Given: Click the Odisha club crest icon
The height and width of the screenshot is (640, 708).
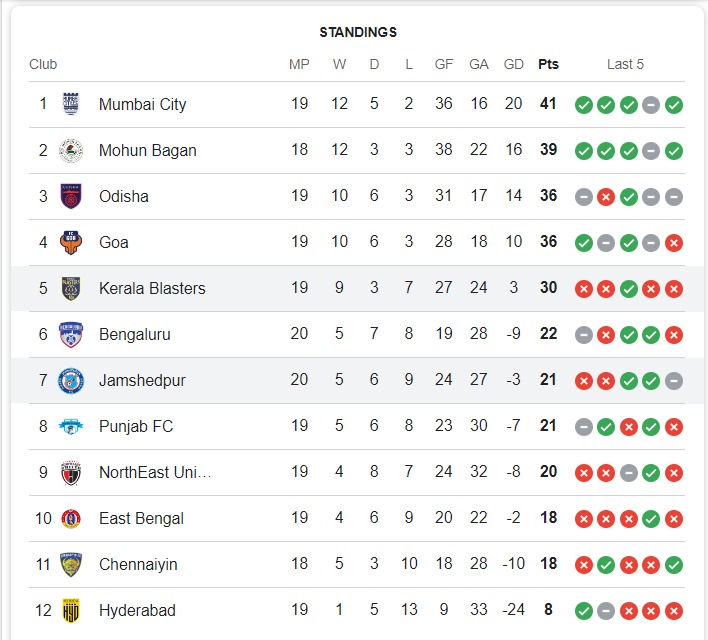Looking at the screenshot, I should click(71, 196).
